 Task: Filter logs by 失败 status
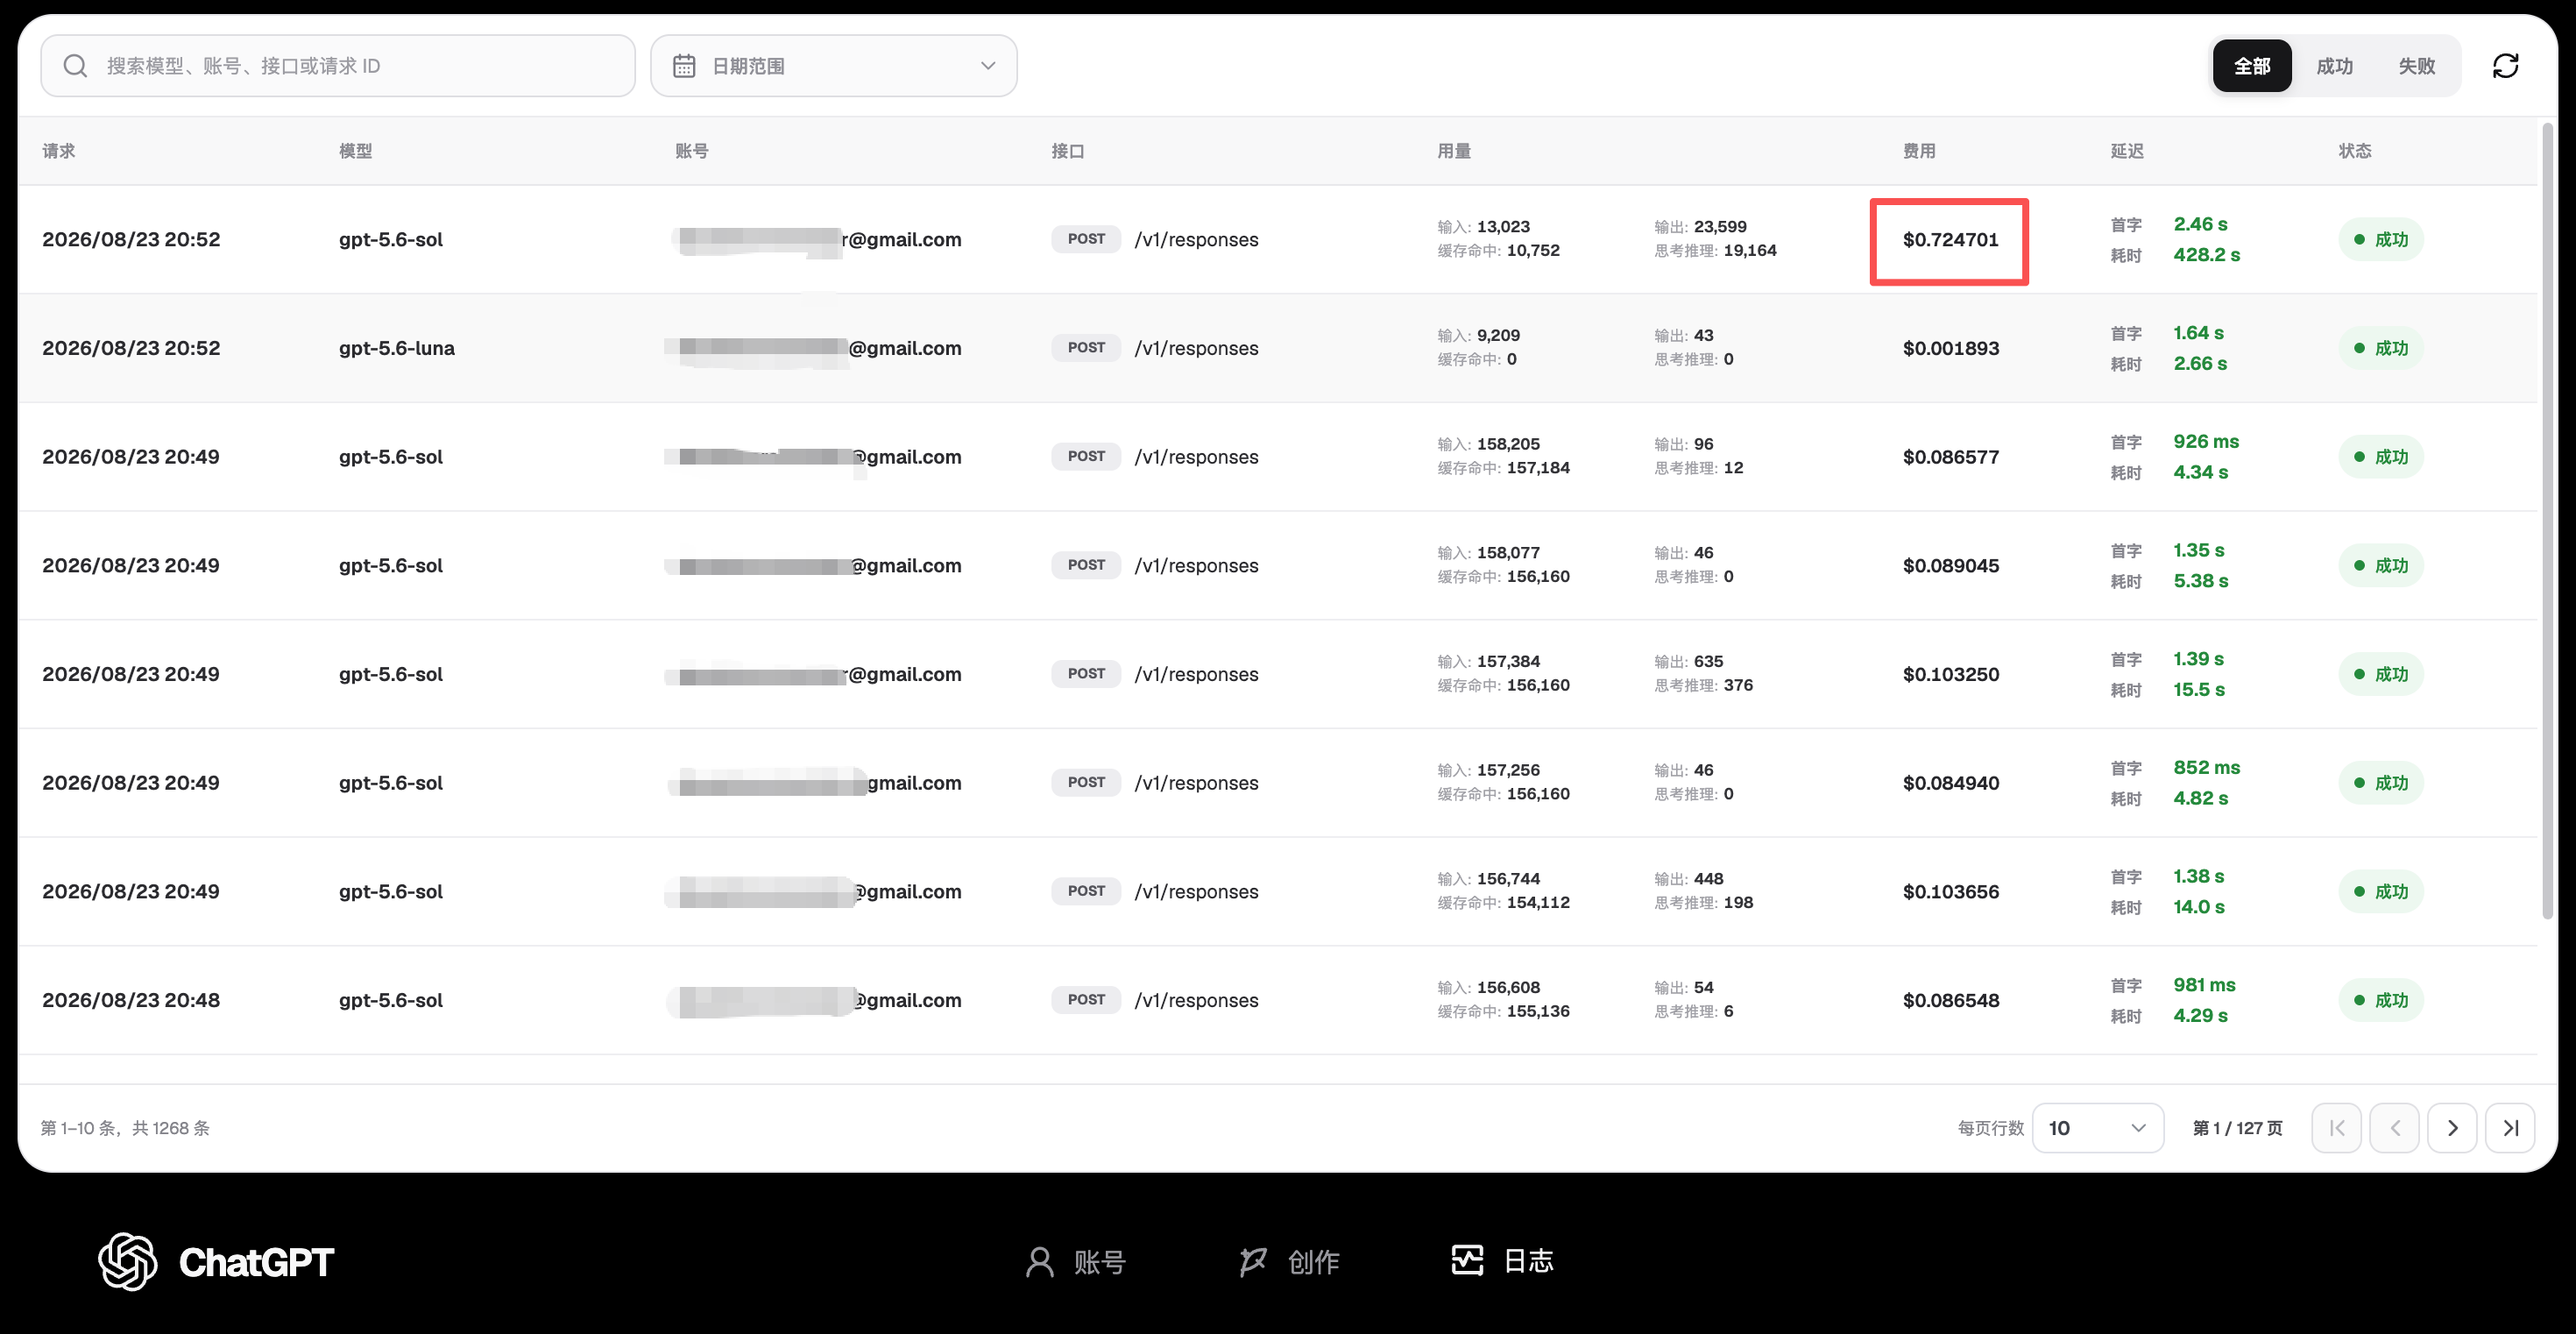2416,66
